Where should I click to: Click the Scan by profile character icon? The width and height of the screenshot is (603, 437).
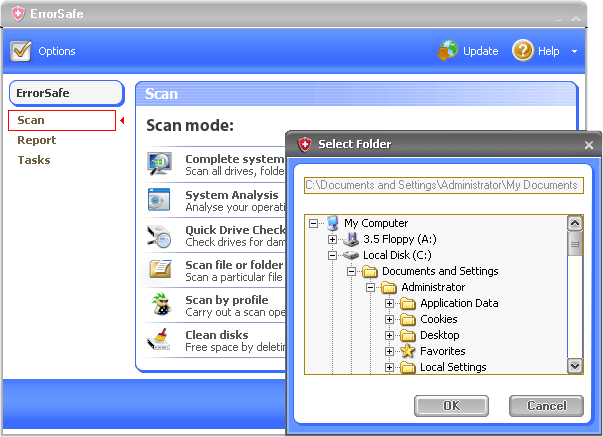click(161, 304)
